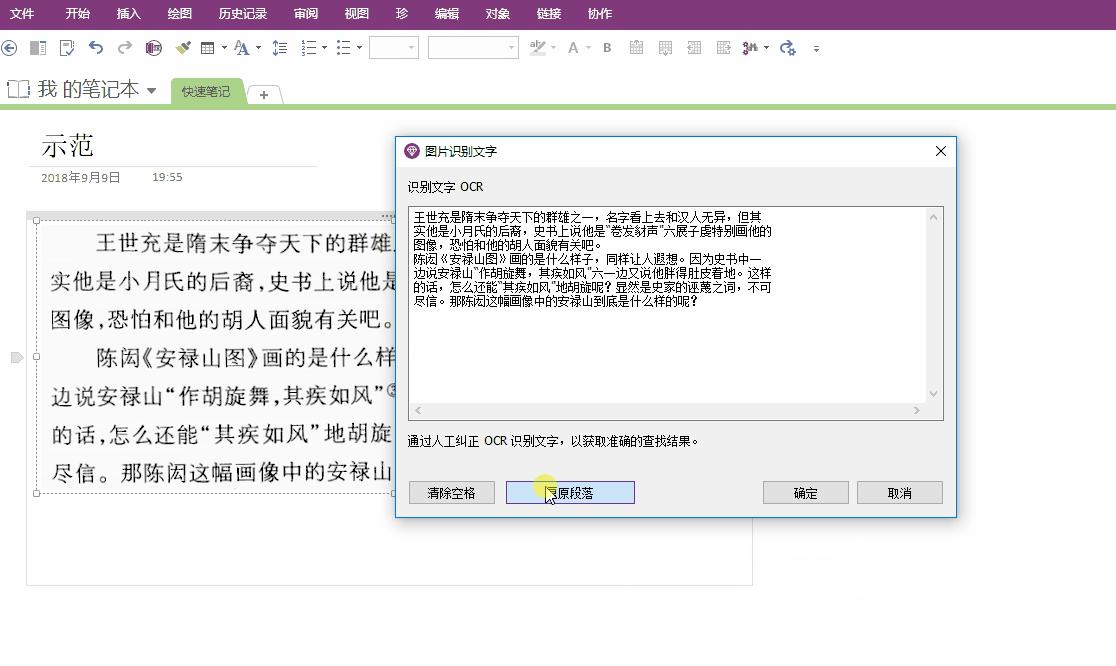Click insert table column left icon
Screen dimensions: 1116x666
coord(694,48)
